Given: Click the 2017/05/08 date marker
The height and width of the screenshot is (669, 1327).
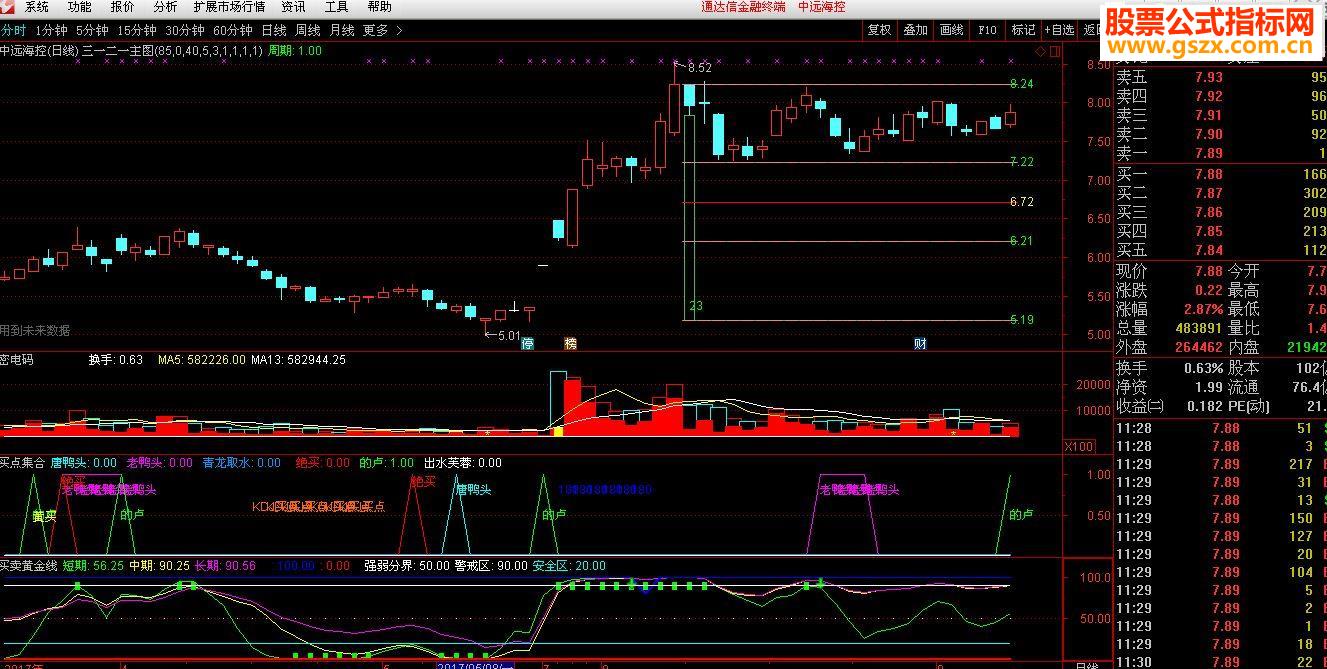Looking at the screenshot, I should [x=475, y=663].
